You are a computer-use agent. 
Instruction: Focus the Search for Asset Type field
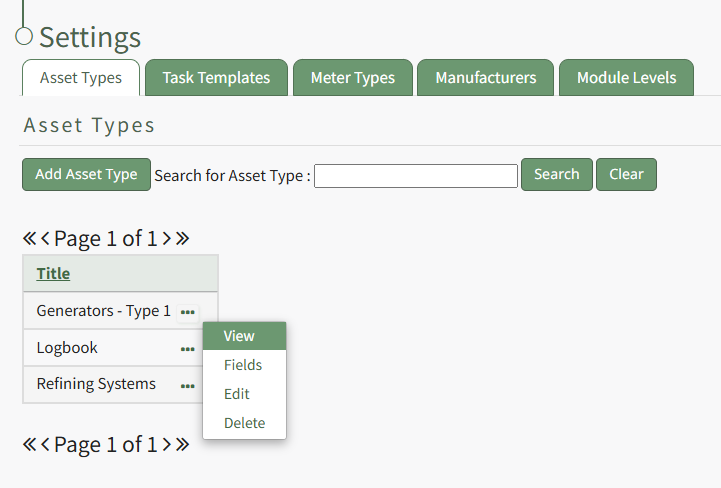click(415, 175)
